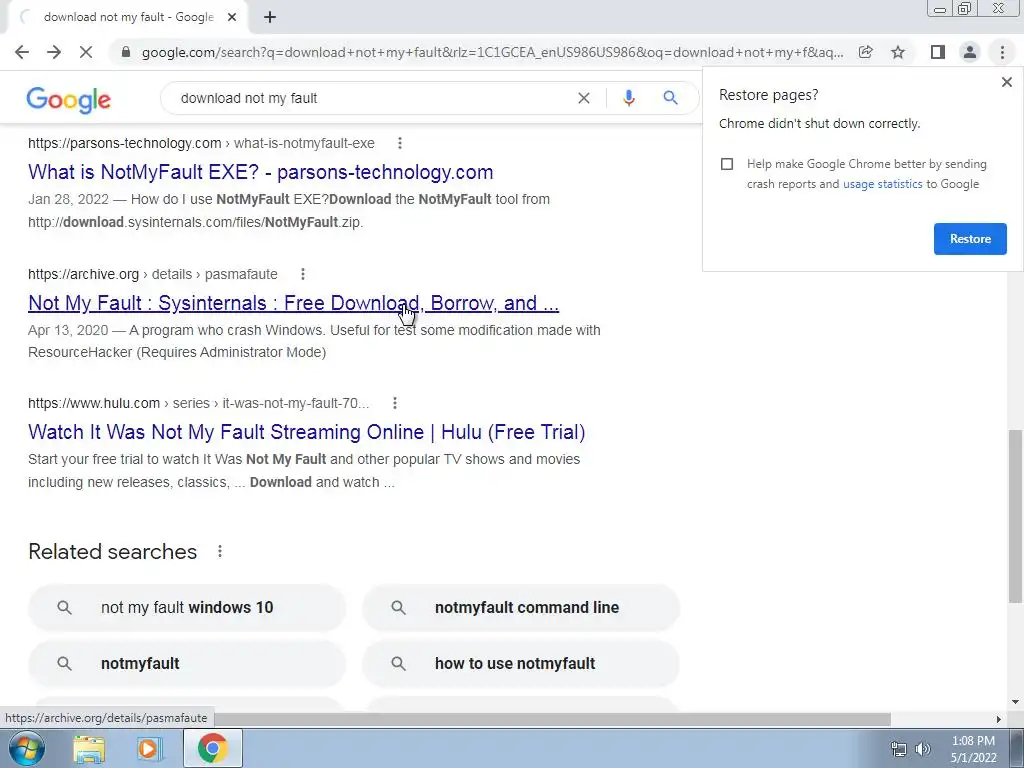Viewport: 1024px width, 768px height.
Task: Enable sending crash reports to Google
Action: [727, 164]
